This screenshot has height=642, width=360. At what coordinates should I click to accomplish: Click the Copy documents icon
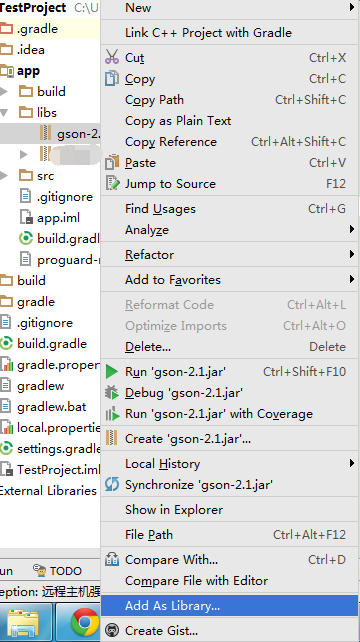pyautogui.click(x=112, y=78)
